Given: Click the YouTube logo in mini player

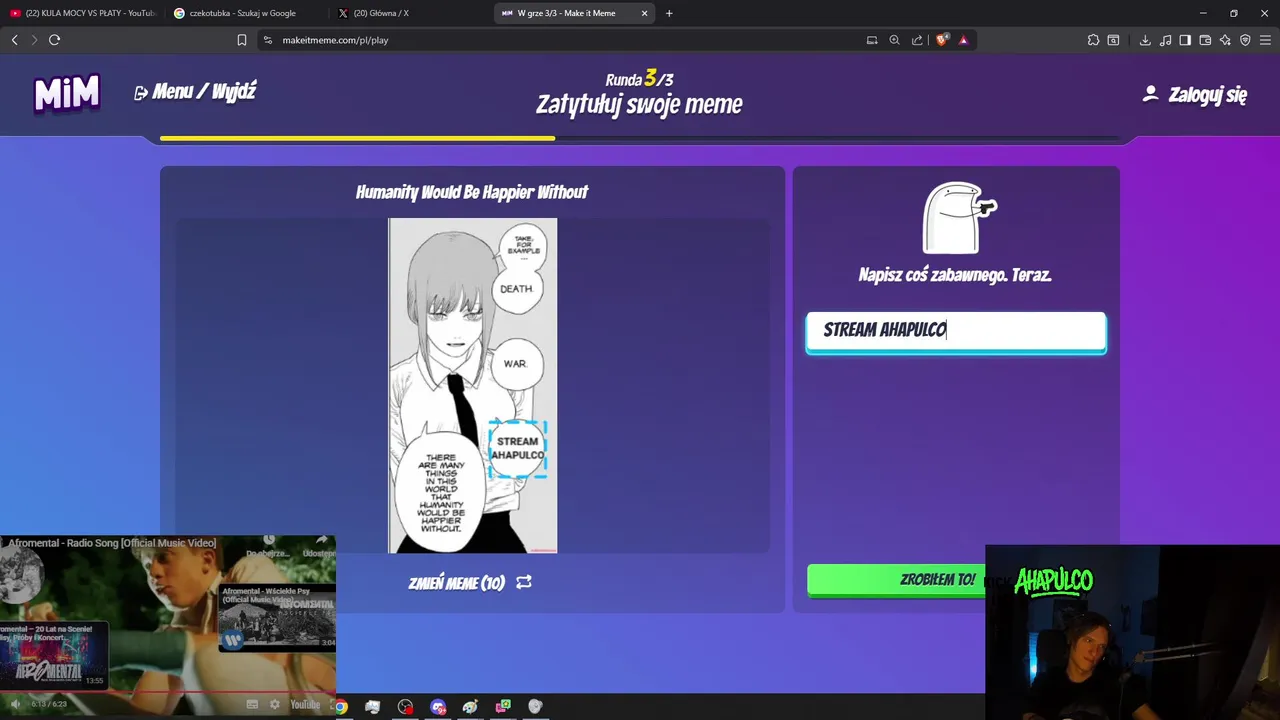Looking at the screenshot, I should tap(305, 704).
